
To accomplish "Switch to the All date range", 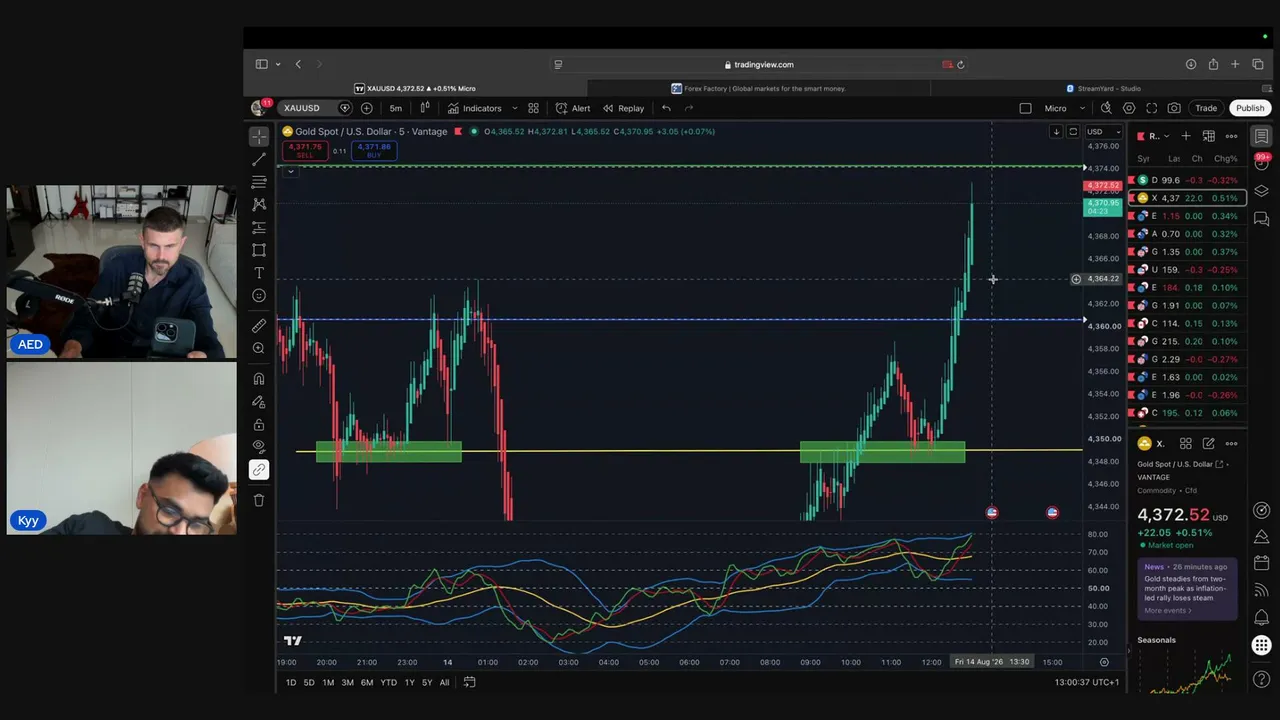I will pos(444,682).
